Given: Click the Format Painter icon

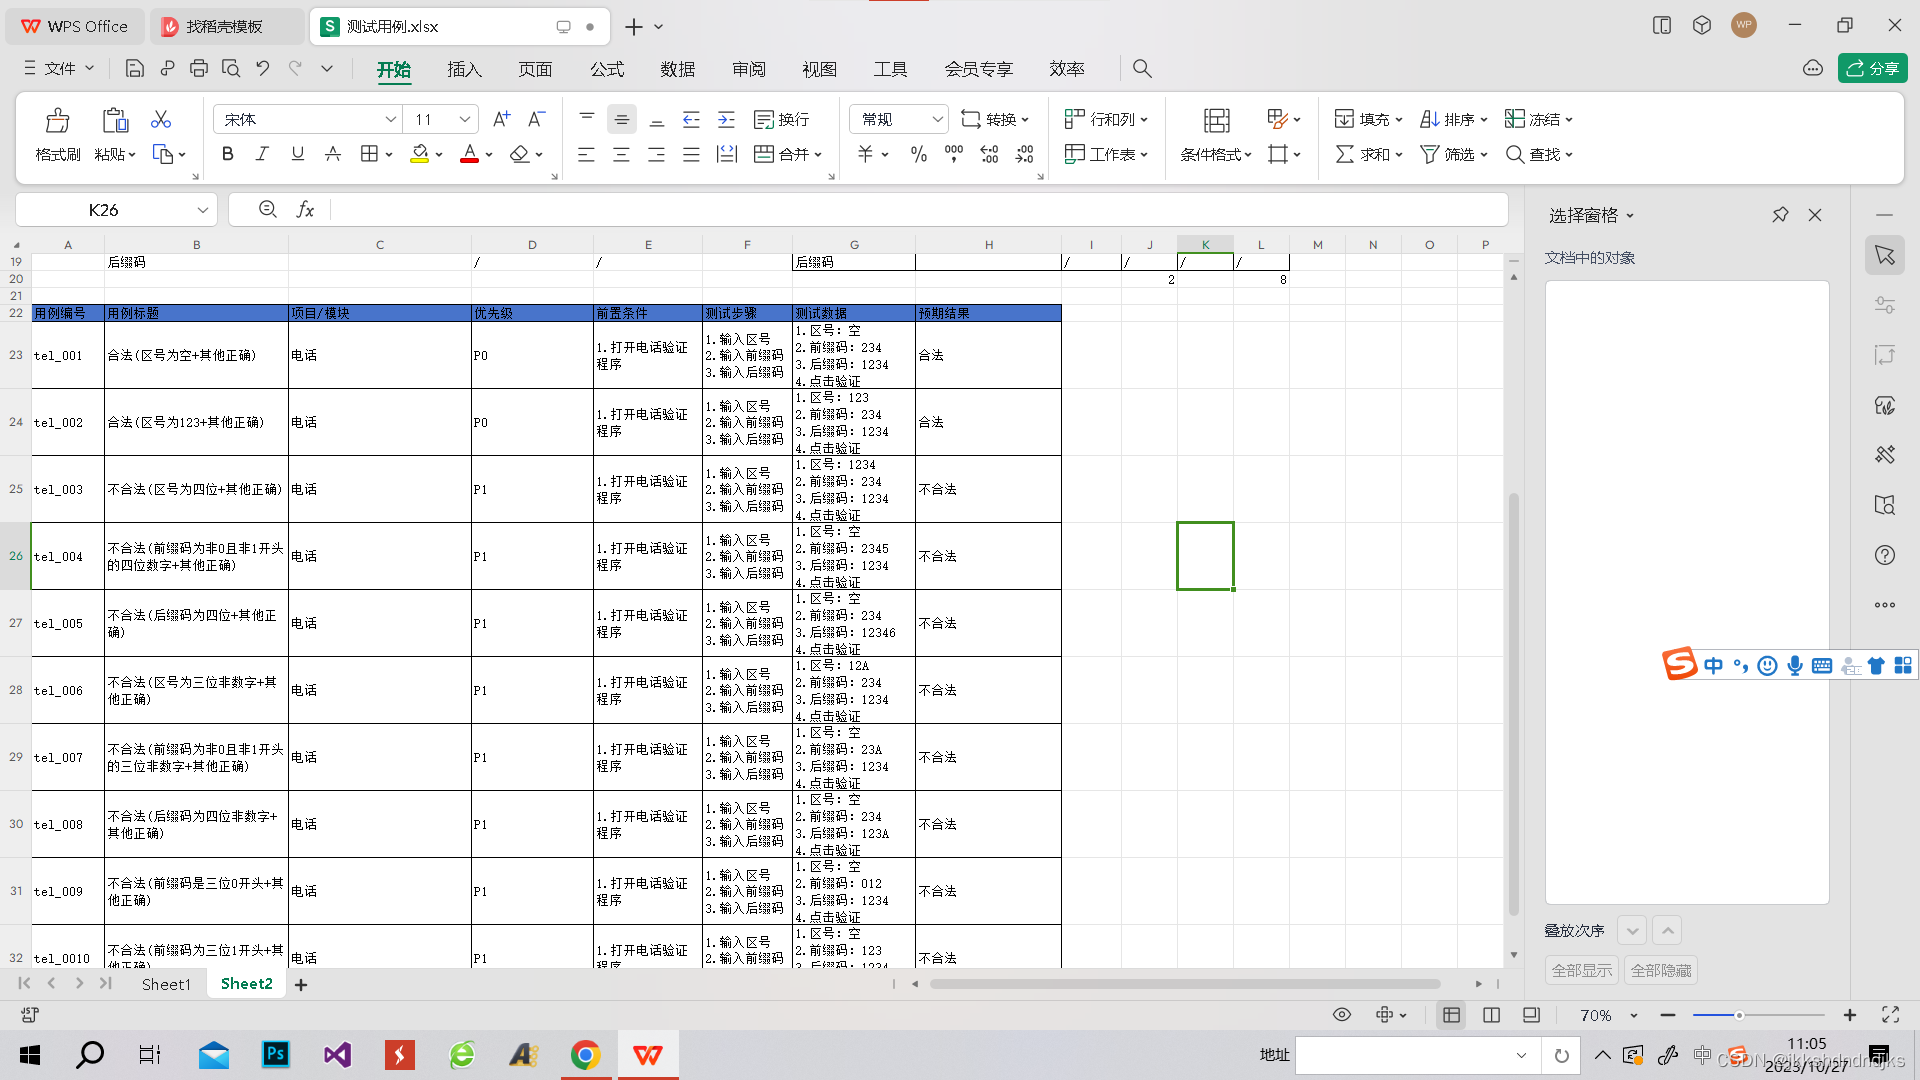Looking at the screenshot, I should (57, 121).
